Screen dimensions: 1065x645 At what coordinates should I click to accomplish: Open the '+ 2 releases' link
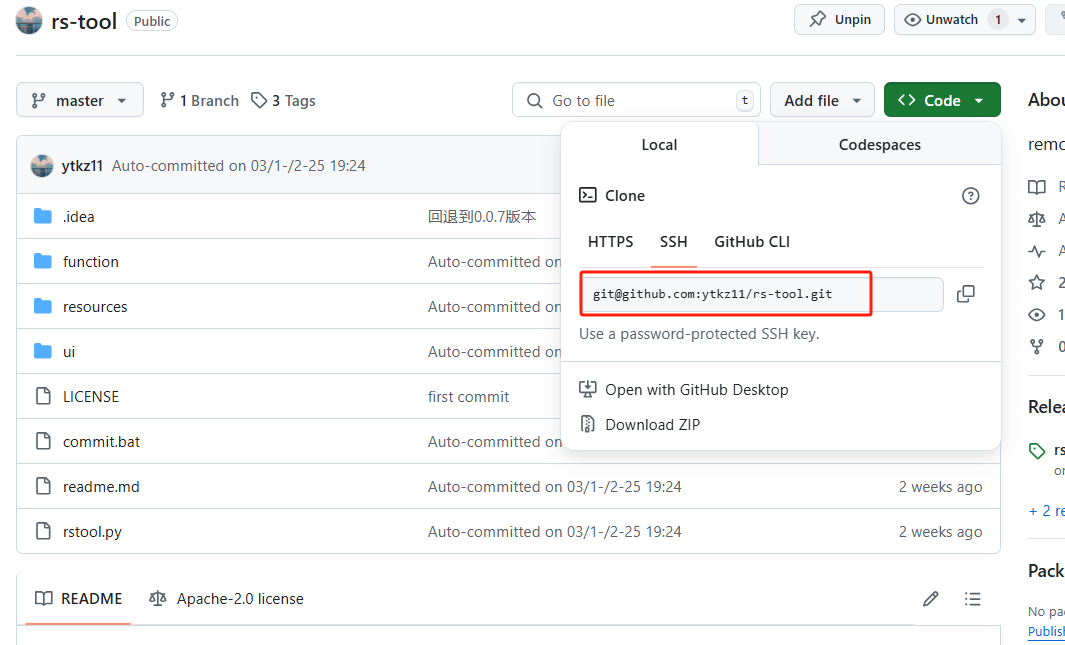click(1047, 511)
